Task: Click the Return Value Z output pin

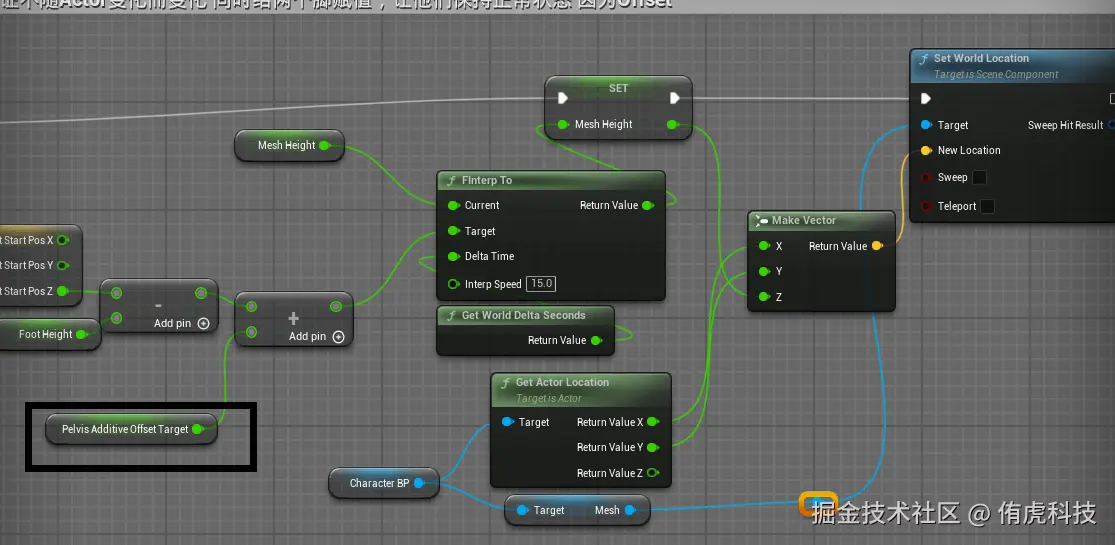Action: pos(653,473)
